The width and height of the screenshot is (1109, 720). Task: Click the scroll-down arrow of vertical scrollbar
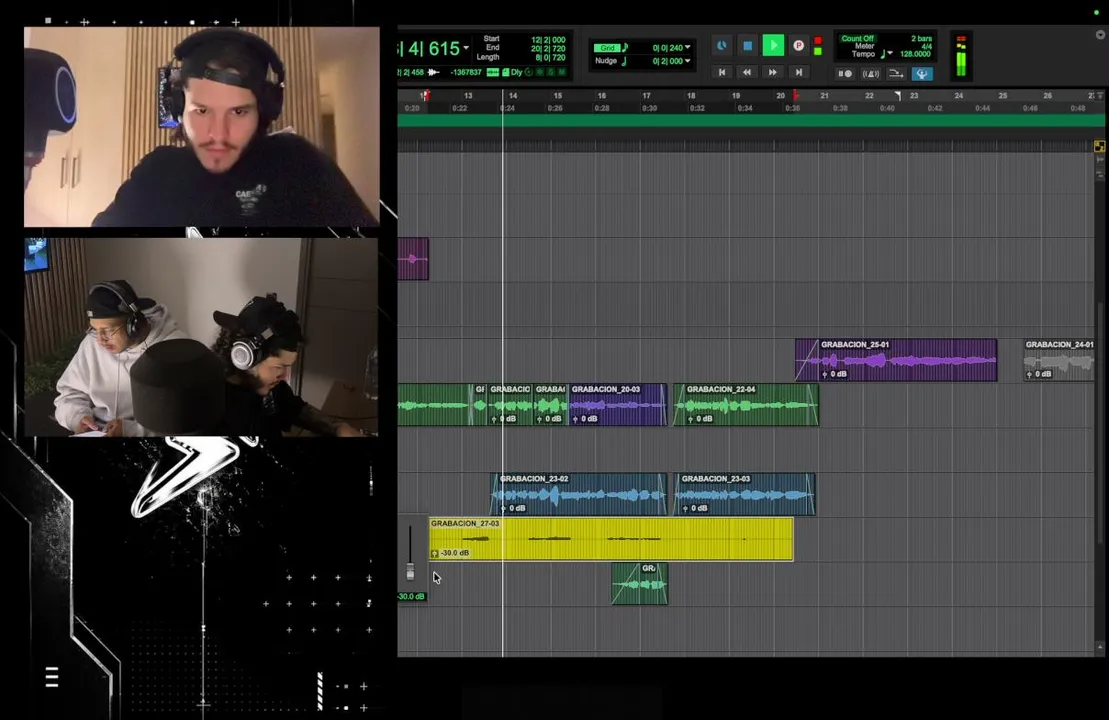1100,647
